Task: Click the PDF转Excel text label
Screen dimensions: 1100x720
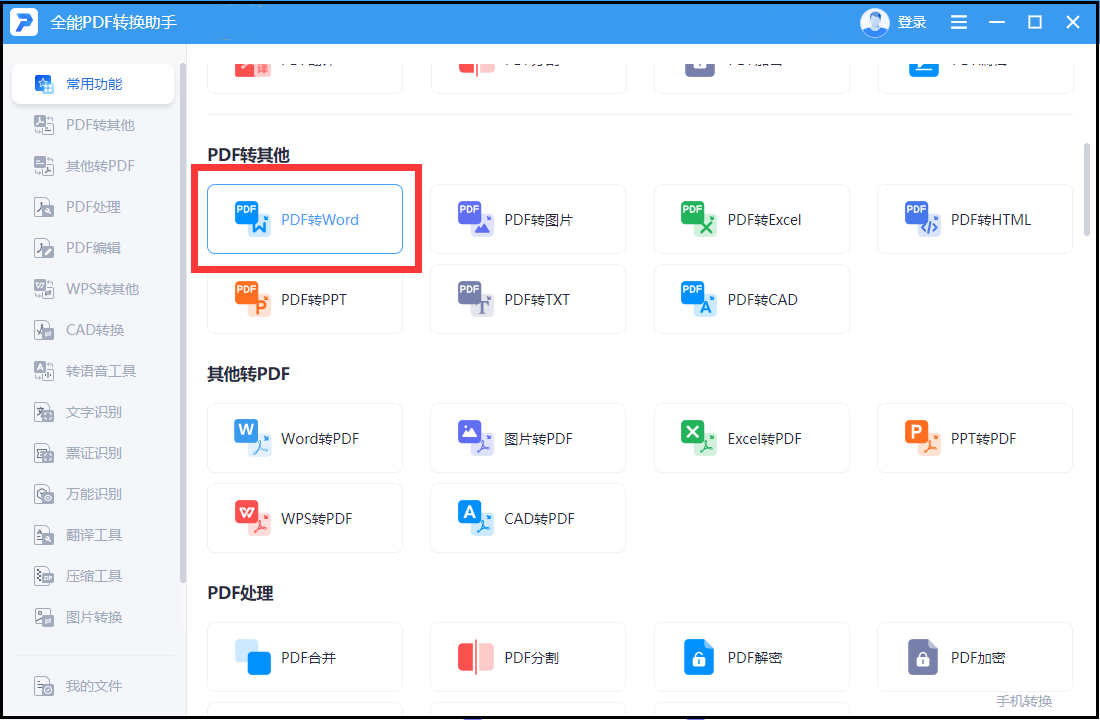Action: [764, 220]
